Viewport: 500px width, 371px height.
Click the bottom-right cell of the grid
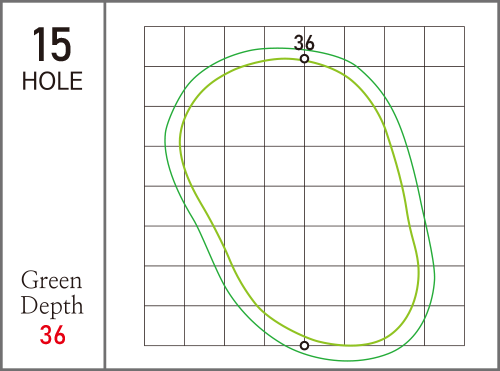[x=444, y=325]
